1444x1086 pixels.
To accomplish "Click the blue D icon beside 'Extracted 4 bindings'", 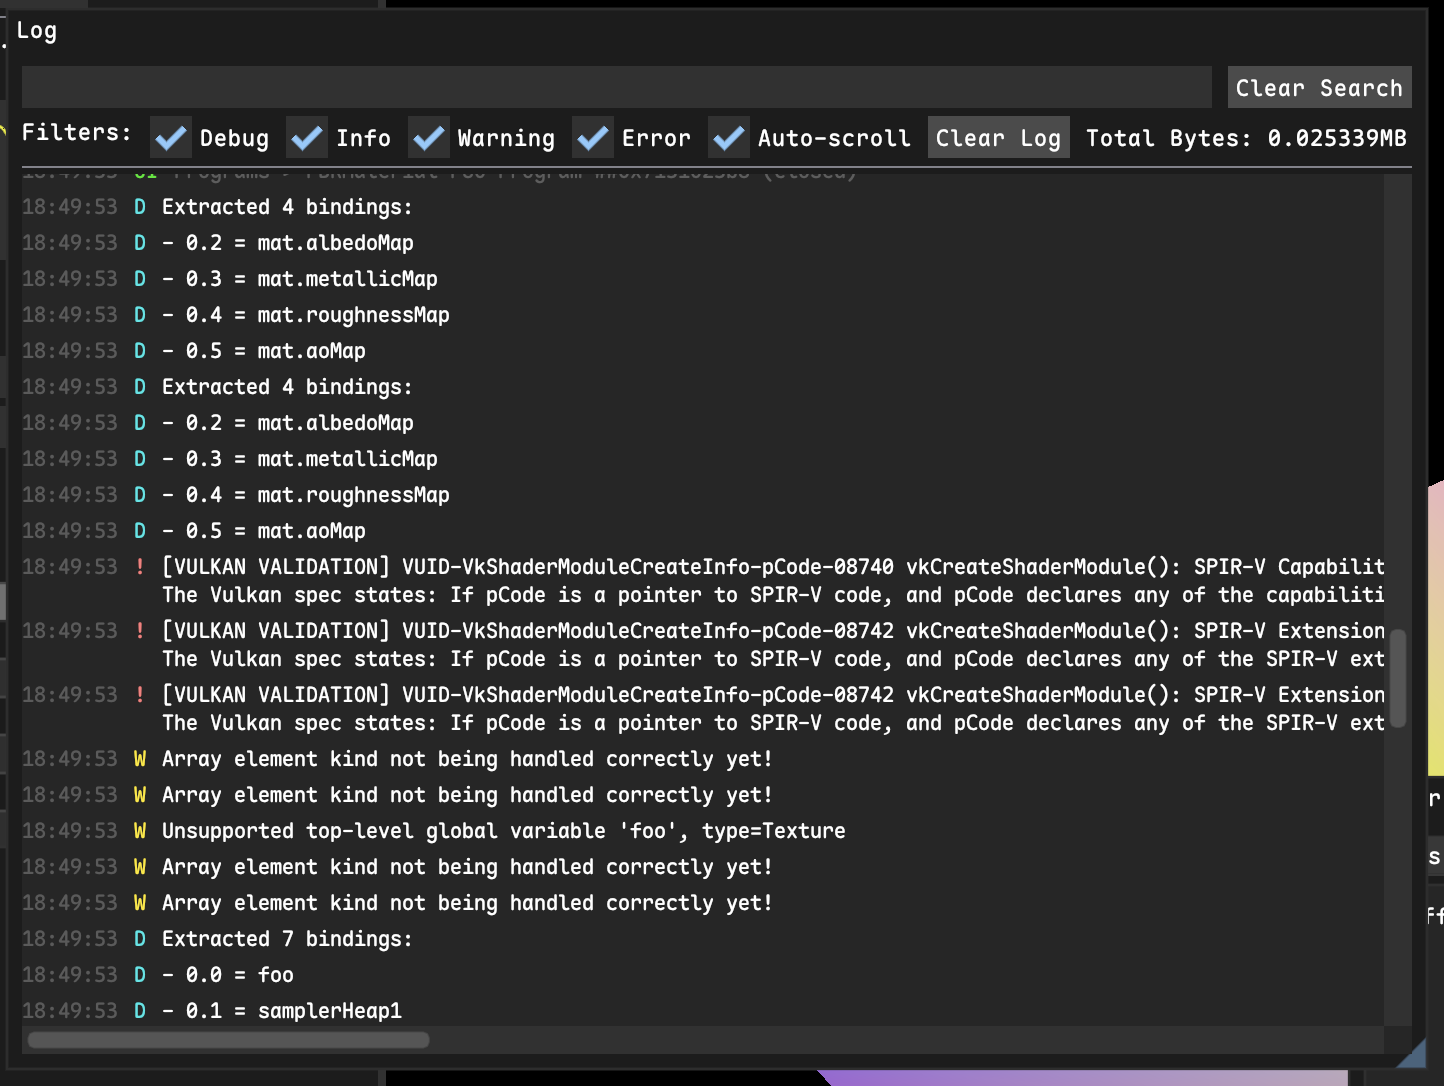I will pyautogui.click(x=140, y=206).
